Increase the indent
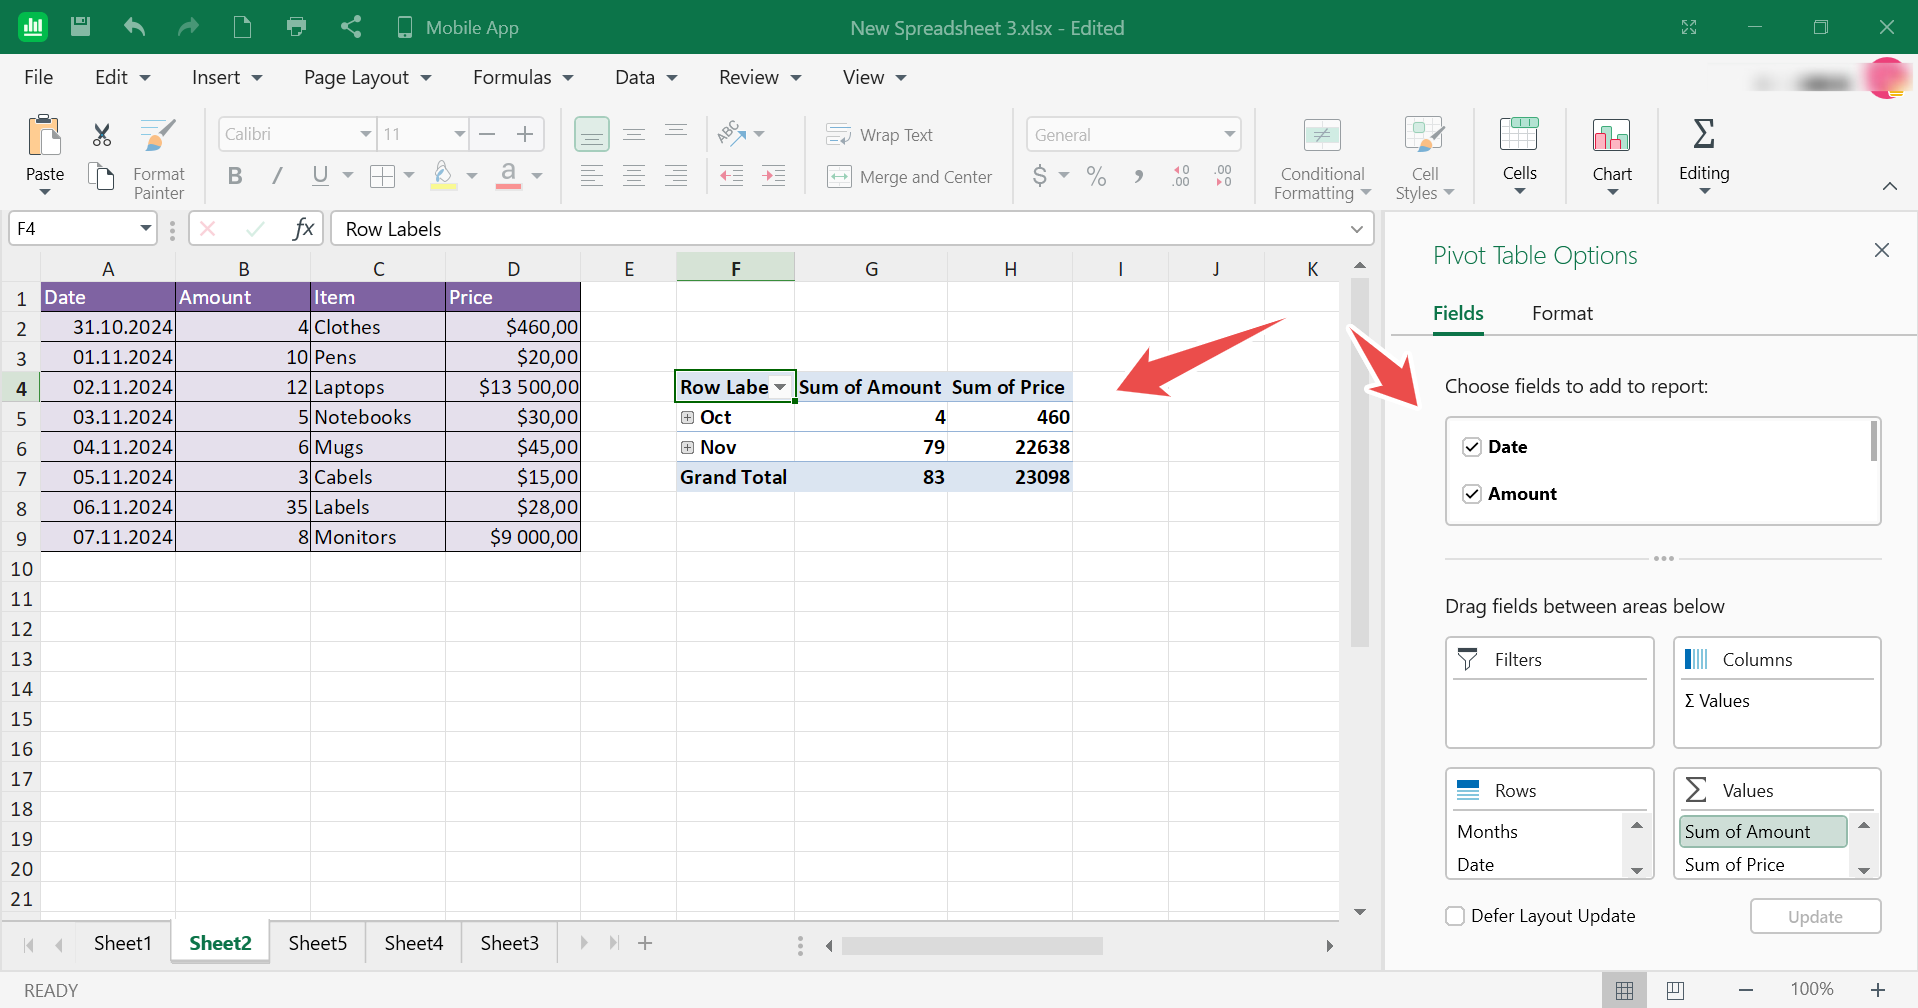 [x=774, y=176]
